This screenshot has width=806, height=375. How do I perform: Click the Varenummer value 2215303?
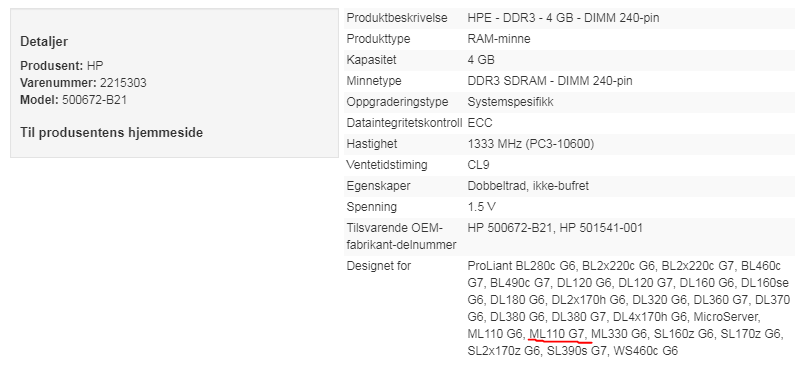click(x=123, y=83)
